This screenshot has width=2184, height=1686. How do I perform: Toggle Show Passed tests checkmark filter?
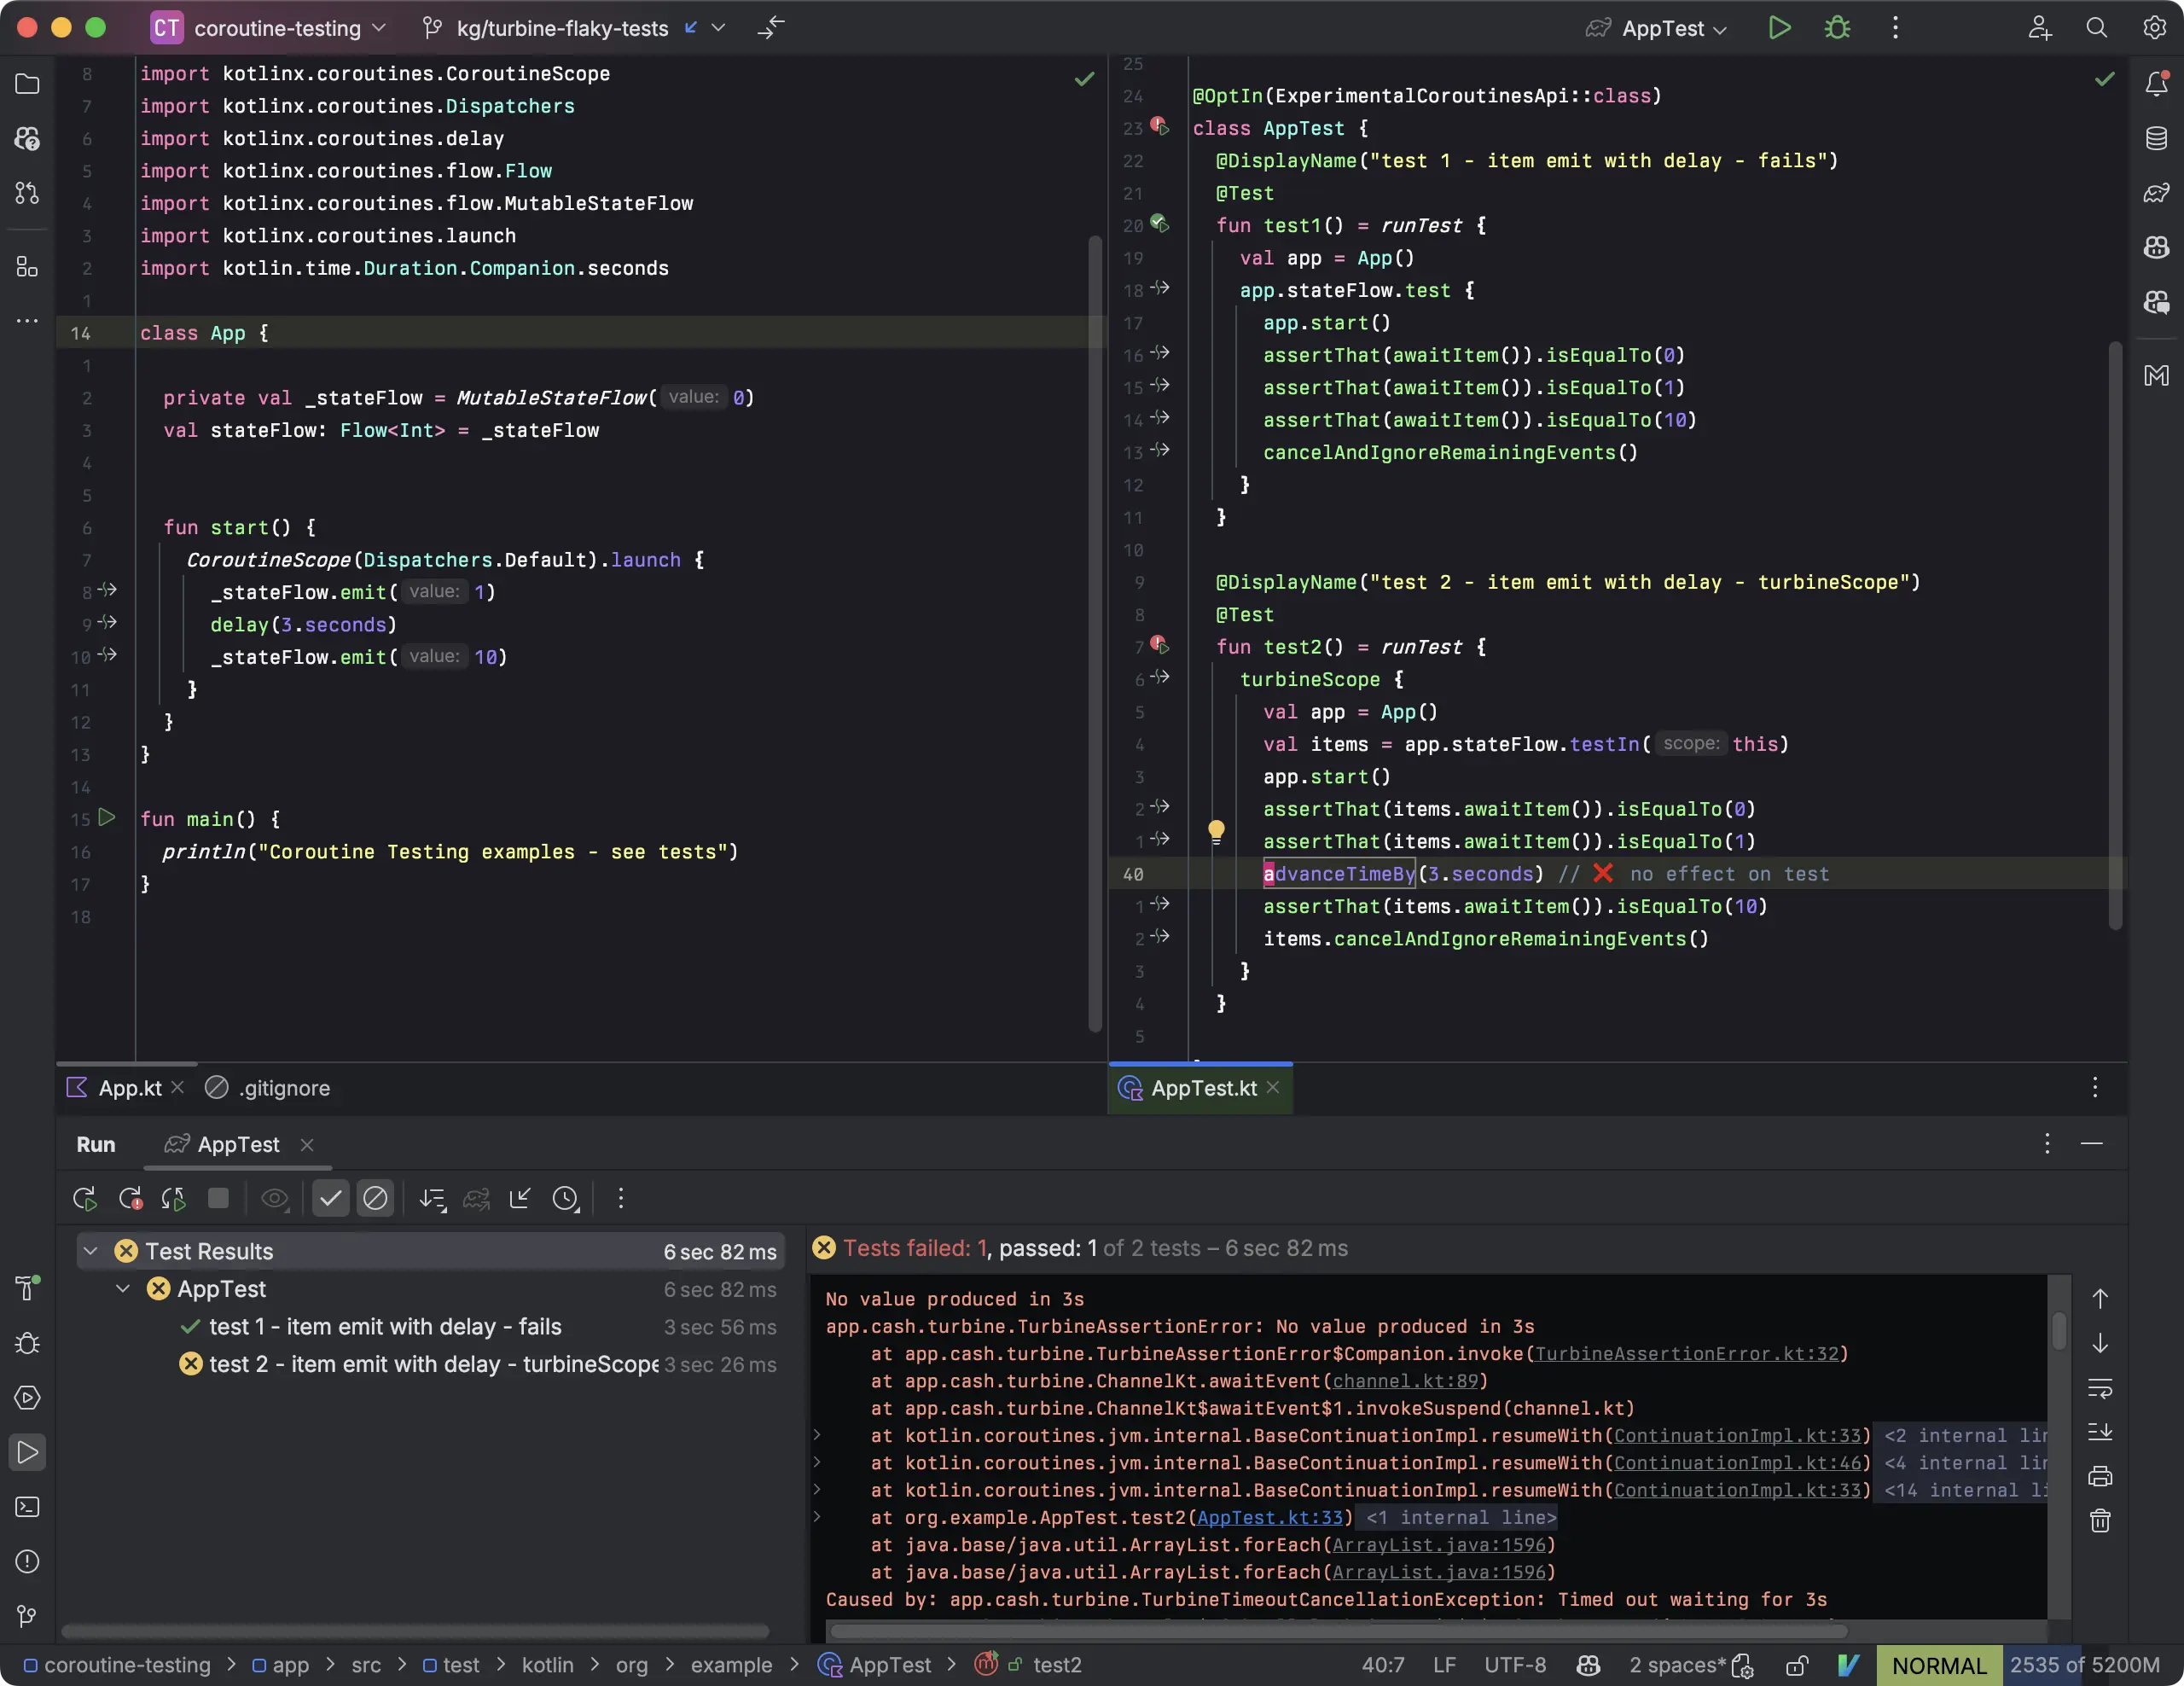[x=330, y=1198]
